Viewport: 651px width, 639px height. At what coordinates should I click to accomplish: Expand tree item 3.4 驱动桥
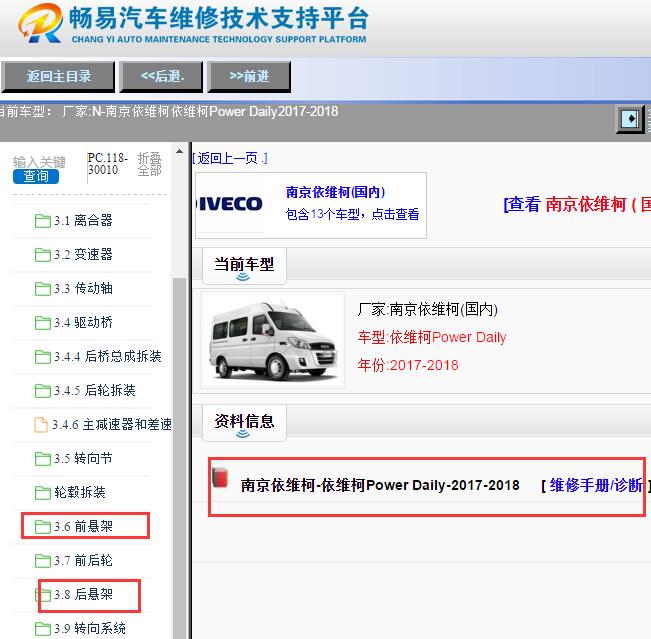83,323
